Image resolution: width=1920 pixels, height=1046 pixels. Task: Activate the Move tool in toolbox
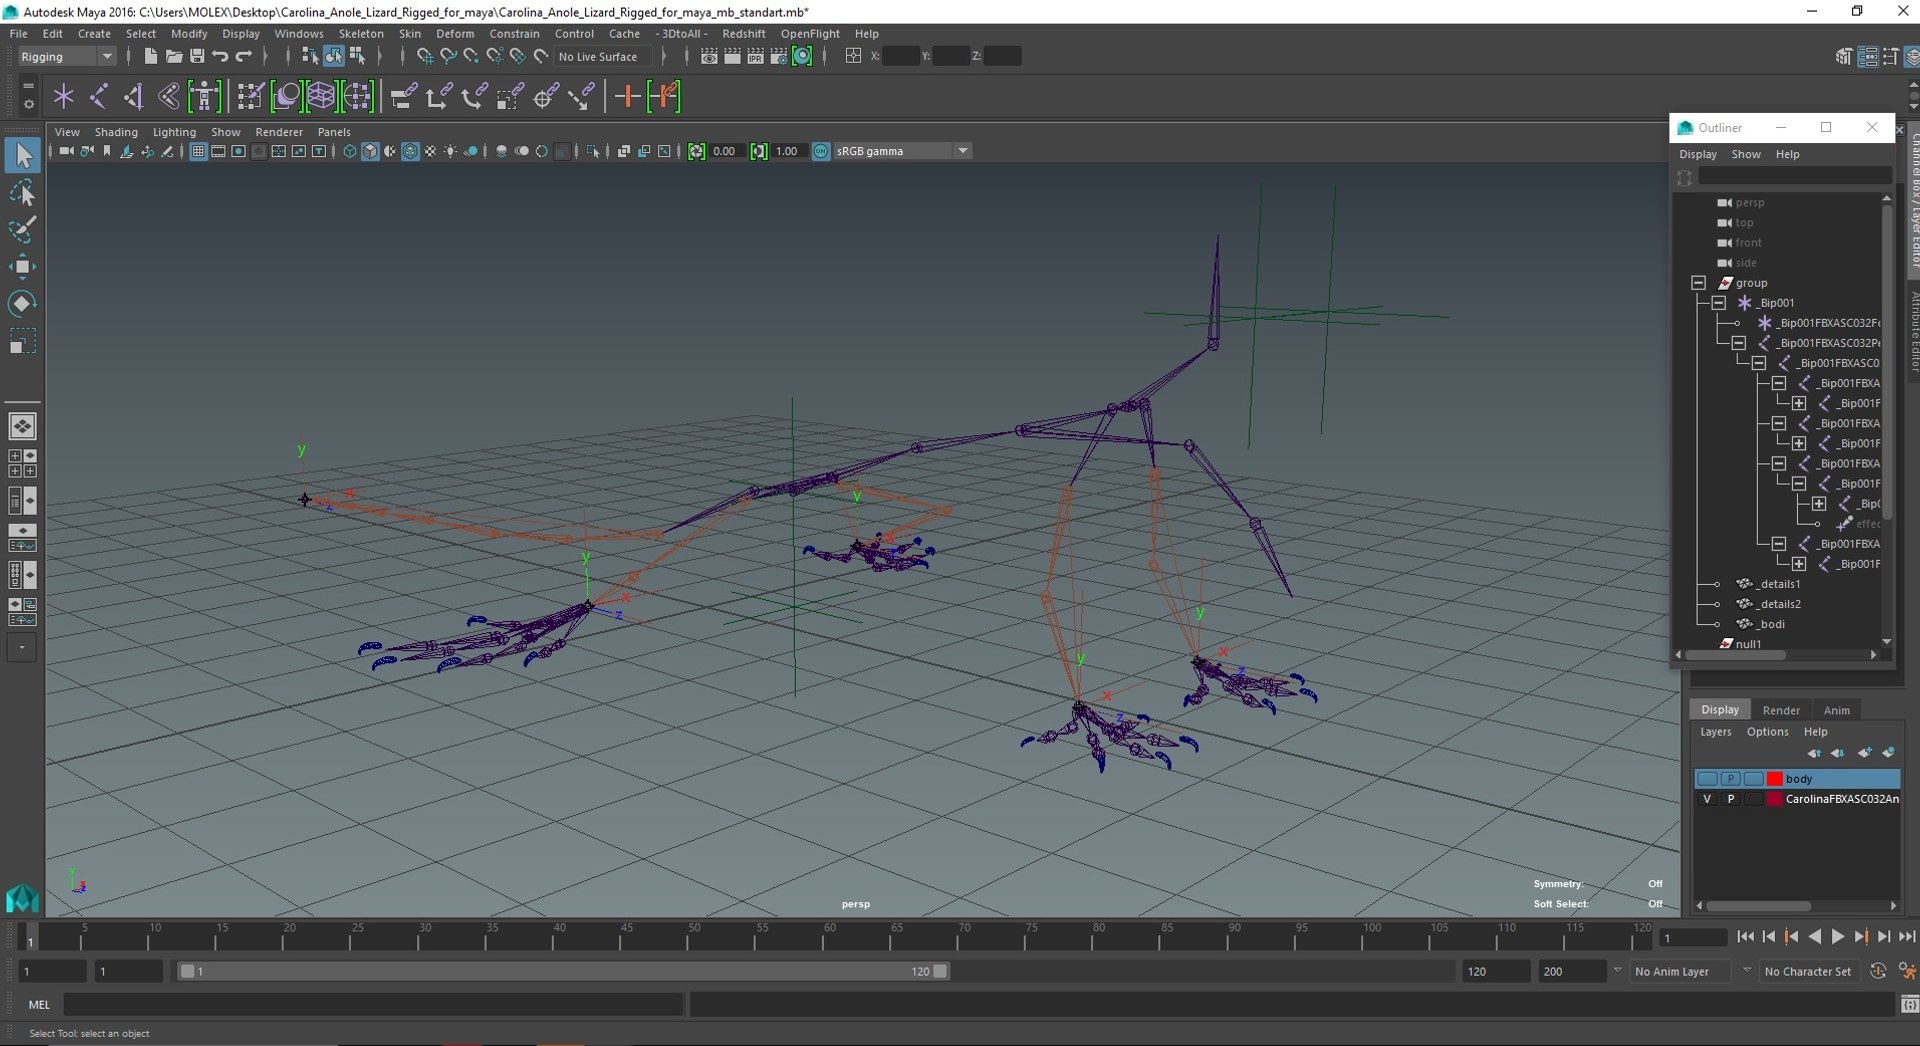point(22,266)
